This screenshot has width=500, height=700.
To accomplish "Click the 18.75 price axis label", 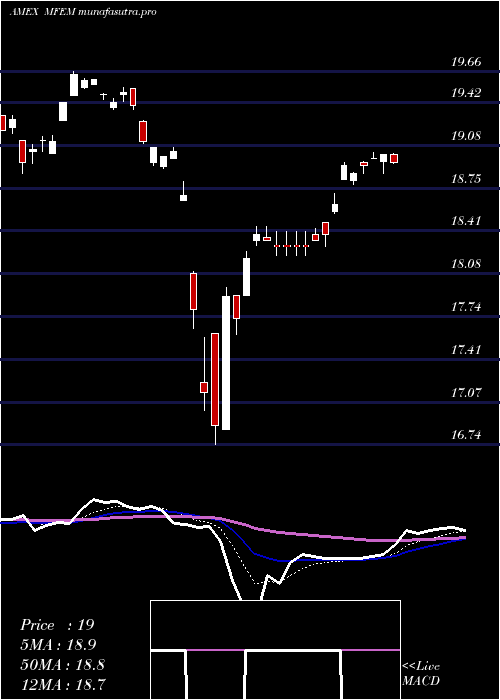I will pos(466,179).
